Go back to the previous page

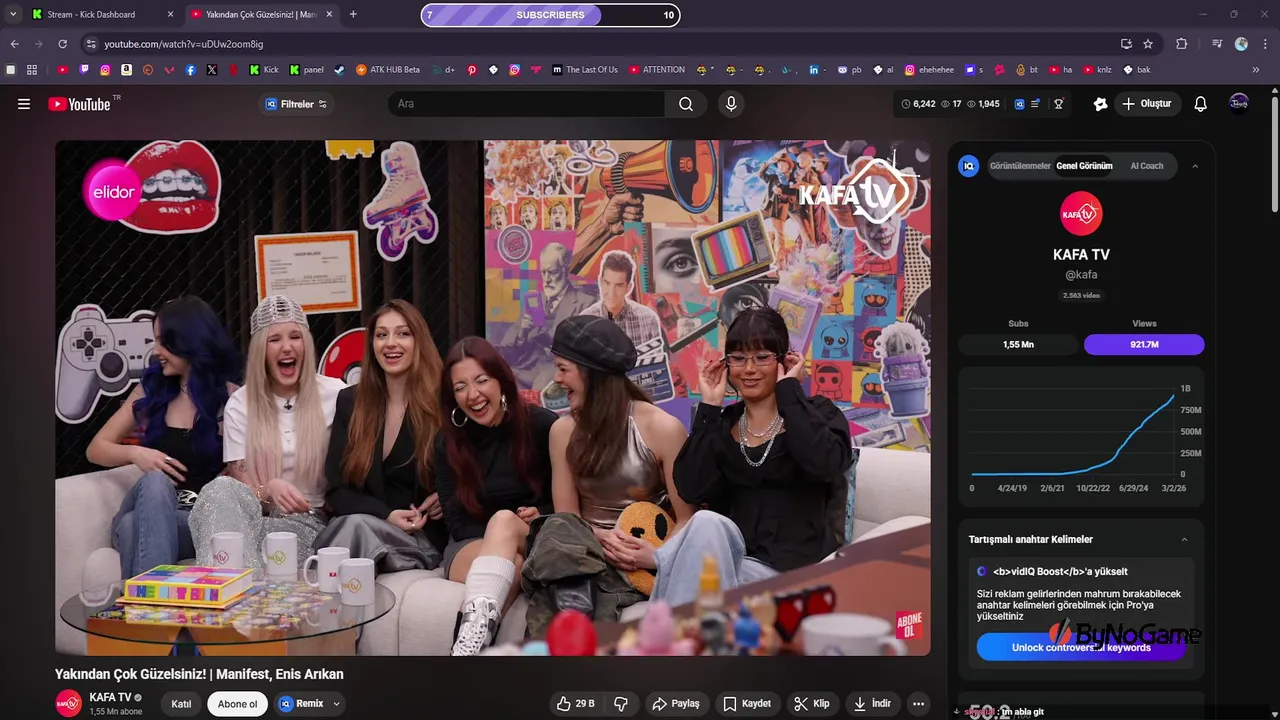point(14,44)
